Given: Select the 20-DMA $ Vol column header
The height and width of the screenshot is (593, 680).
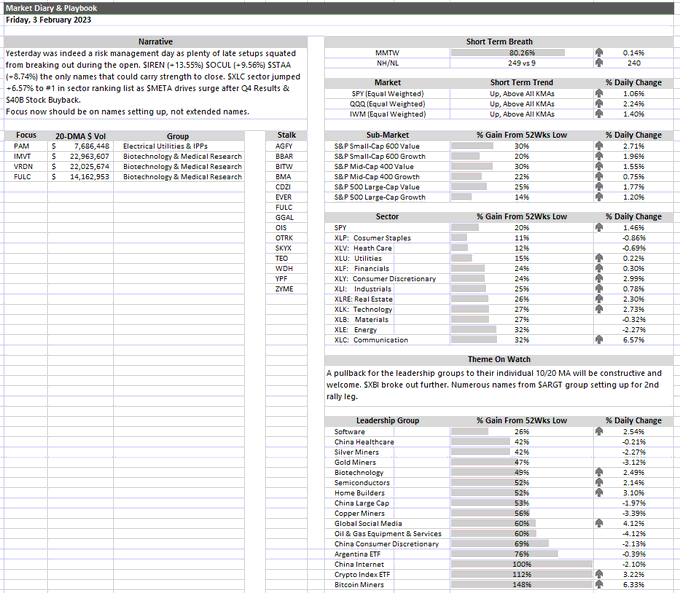Looking at the screenshot, I should (x=81, y=135).
